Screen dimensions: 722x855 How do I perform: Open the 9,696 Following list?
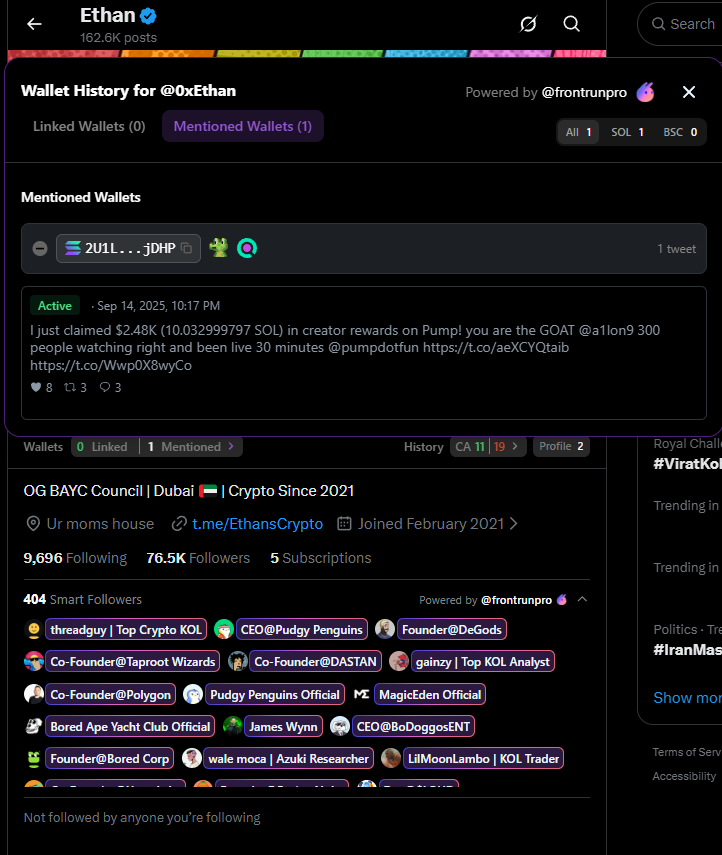coord(75,558)
